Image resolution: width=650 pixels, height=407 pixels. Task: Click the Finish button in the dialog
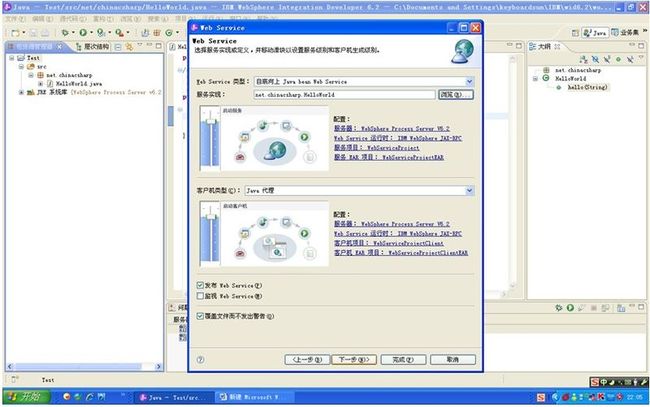click(x=403, y=359)
